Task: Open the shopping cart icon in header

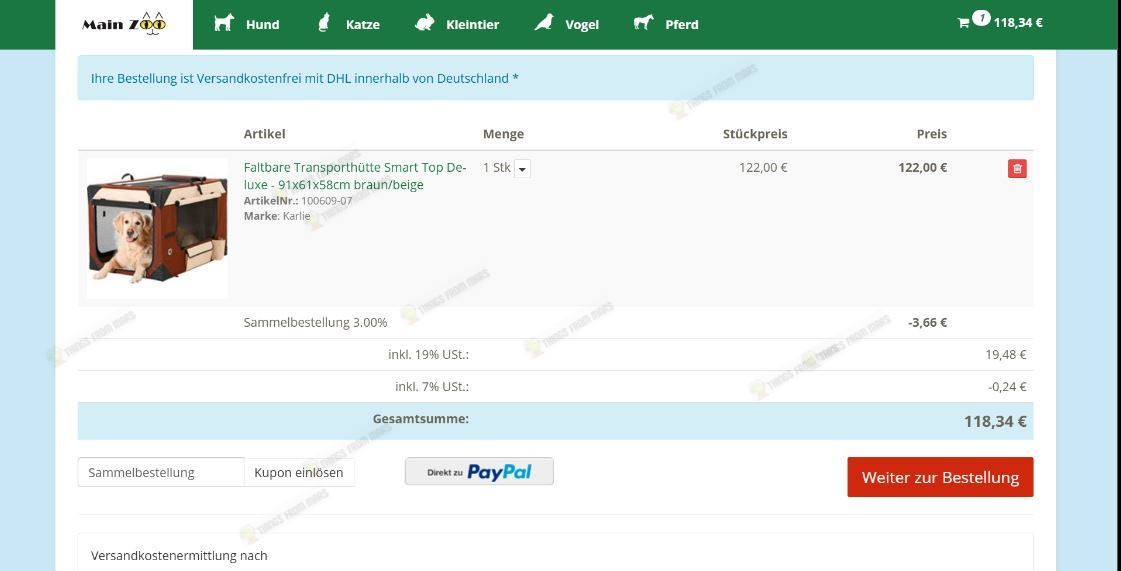Action: 964,23
